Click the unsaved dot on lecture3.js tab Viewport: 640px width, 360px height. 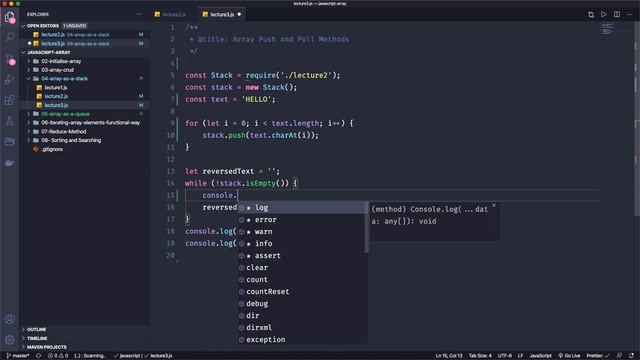239,14
